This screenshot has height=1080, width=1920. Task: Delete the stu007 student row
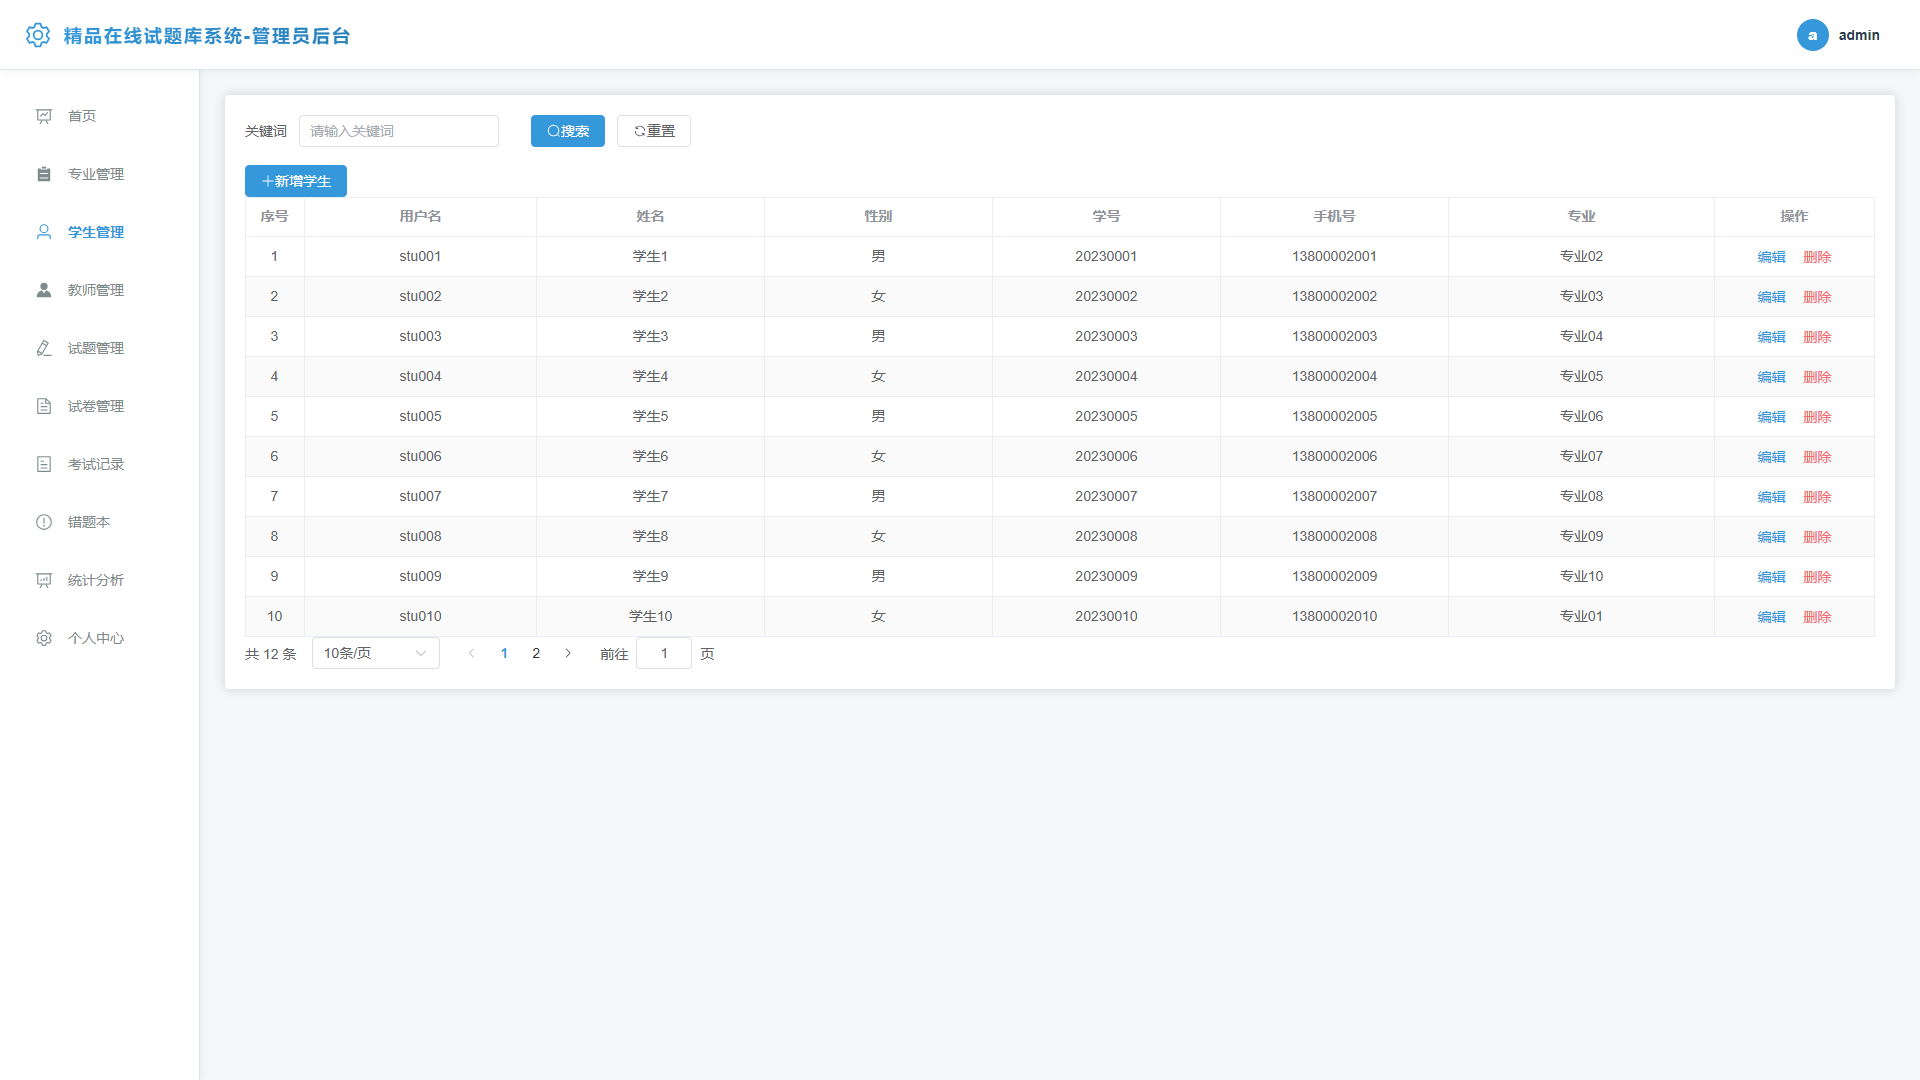point(1817,497)
